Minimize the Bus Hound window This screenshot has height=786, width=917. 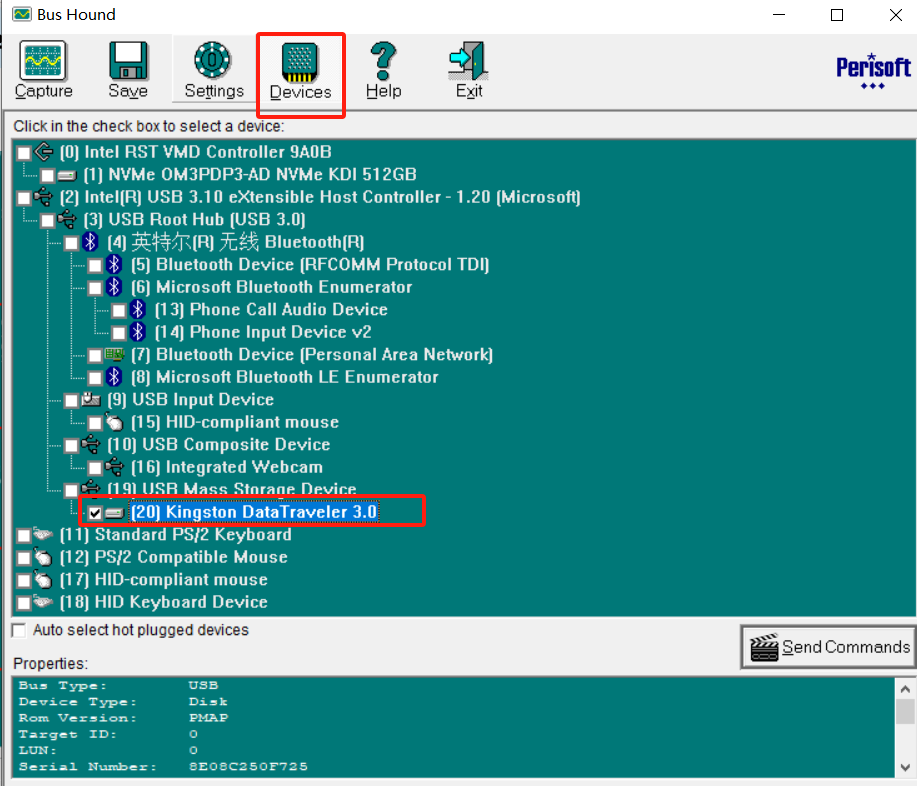(779, 15)
